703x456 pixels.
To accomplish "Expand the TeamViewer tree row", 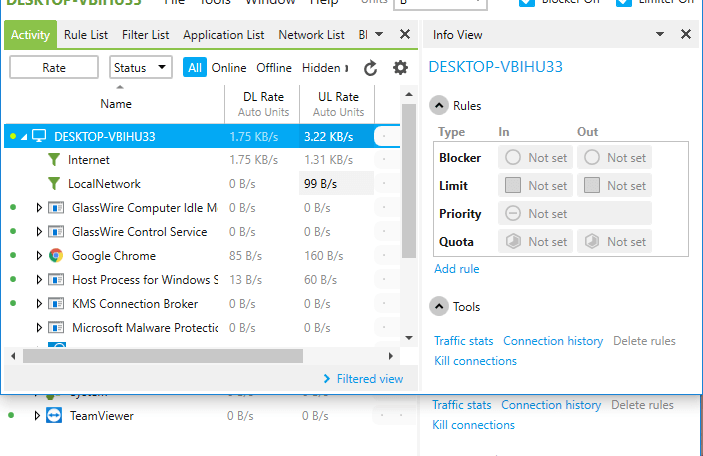I will pos(37,416).
